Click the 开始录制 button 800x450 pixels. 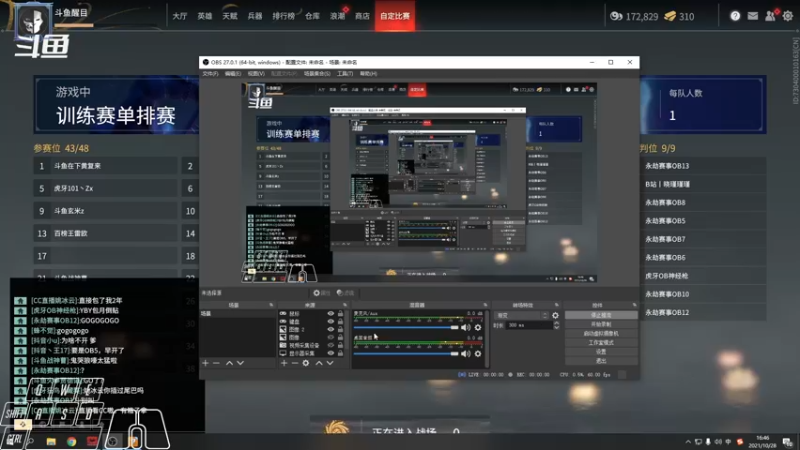click(601, 324)
